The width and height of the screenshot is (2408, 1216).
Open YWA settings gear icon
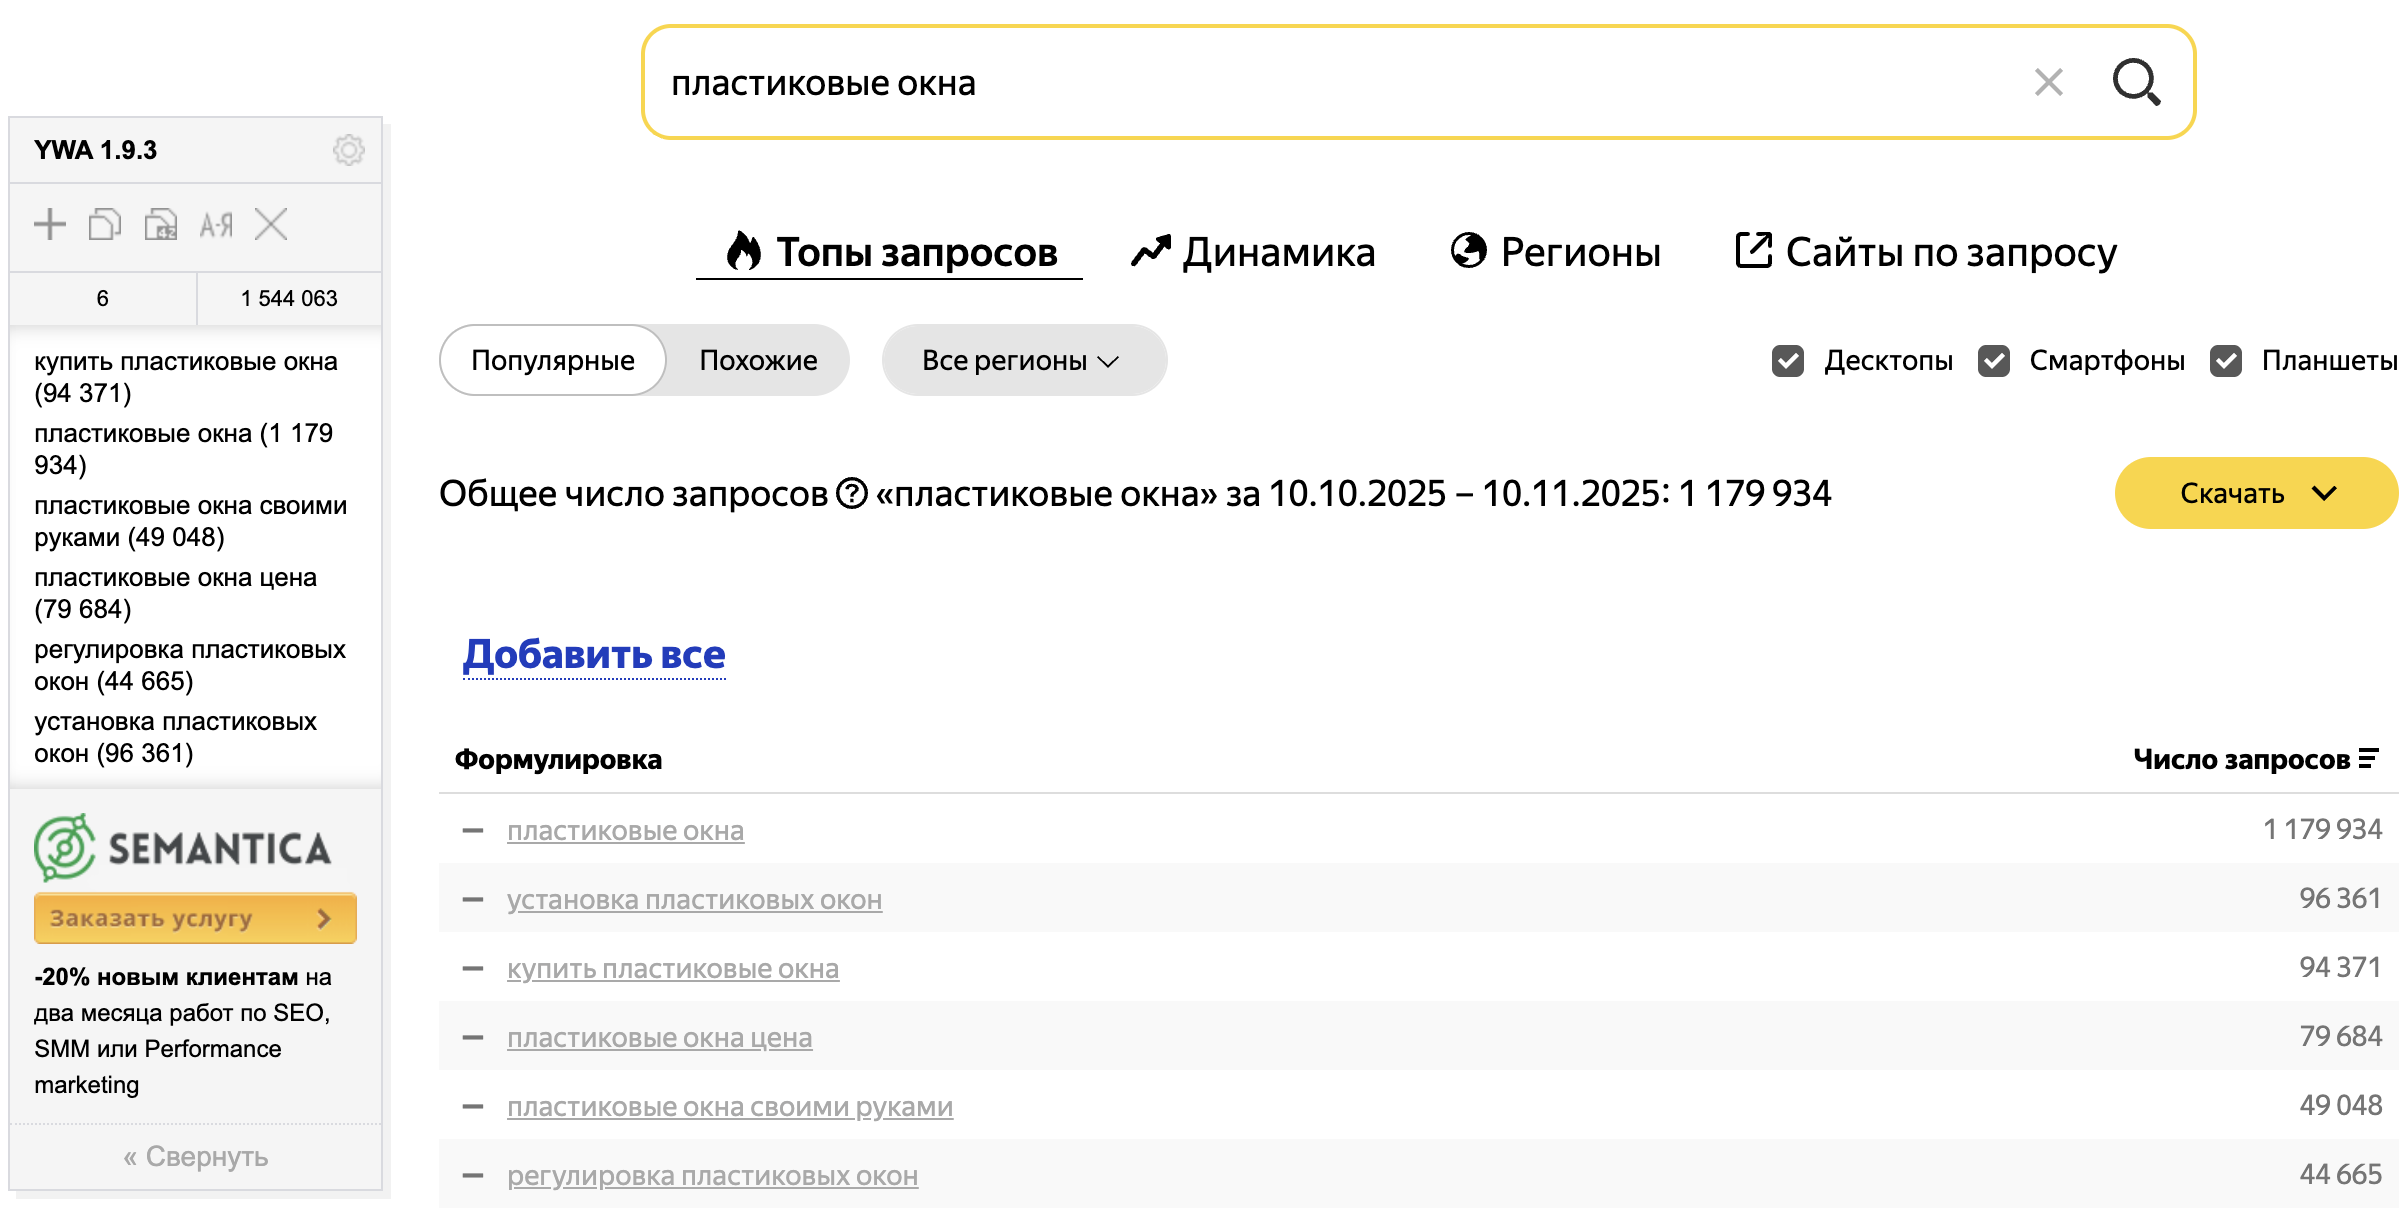348,150
